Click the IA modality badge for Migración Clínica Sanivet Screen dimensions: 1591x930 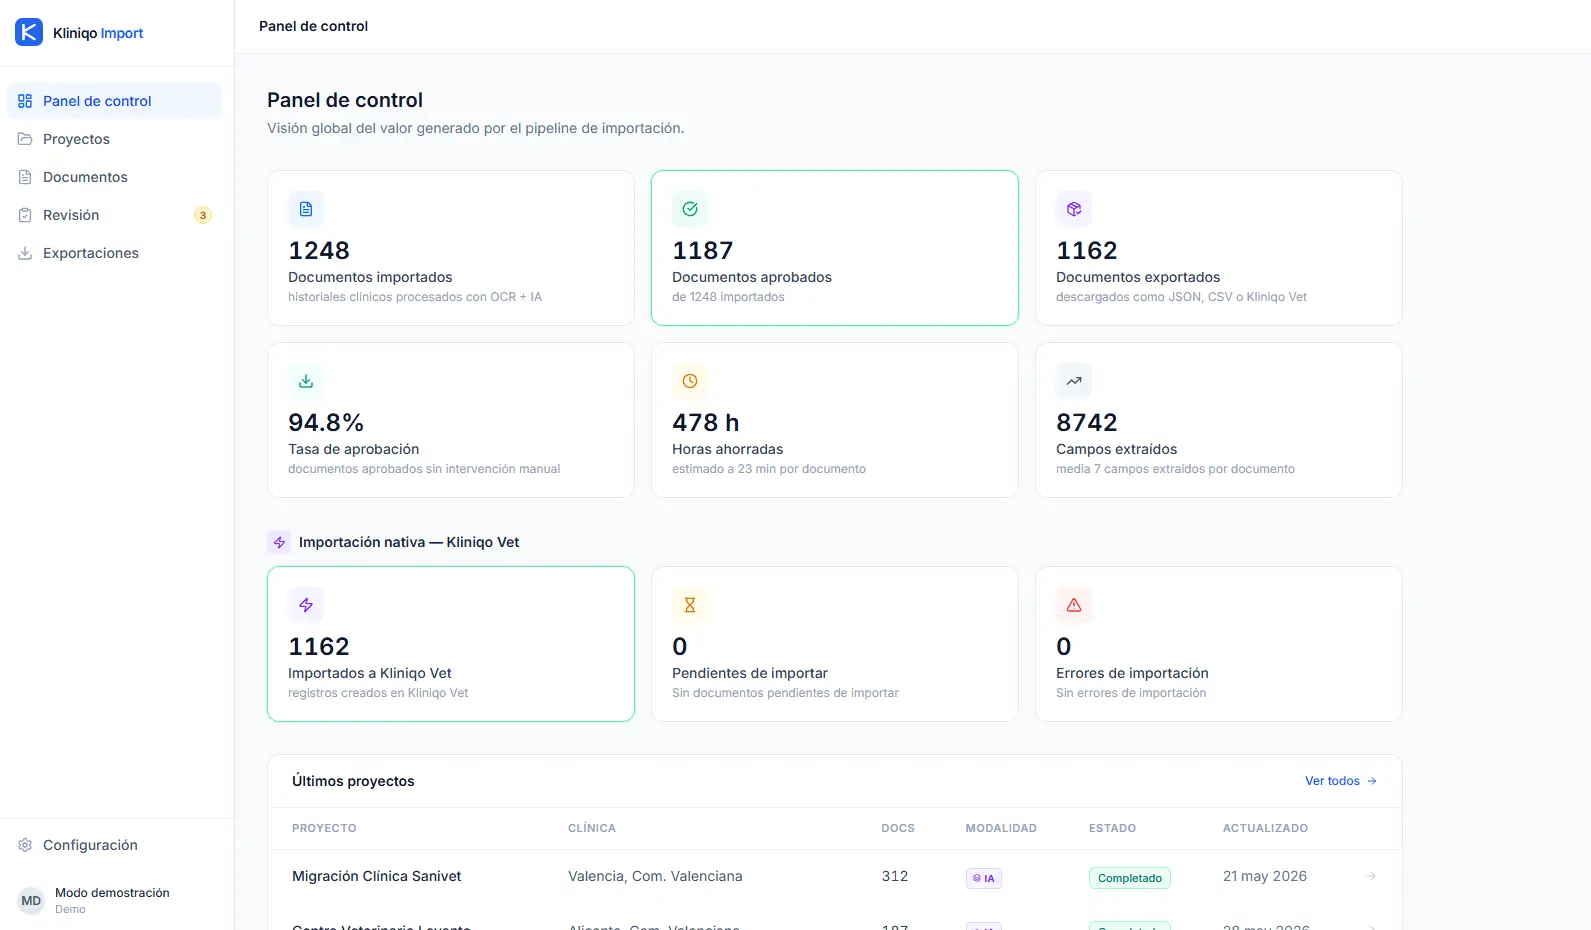984,878
